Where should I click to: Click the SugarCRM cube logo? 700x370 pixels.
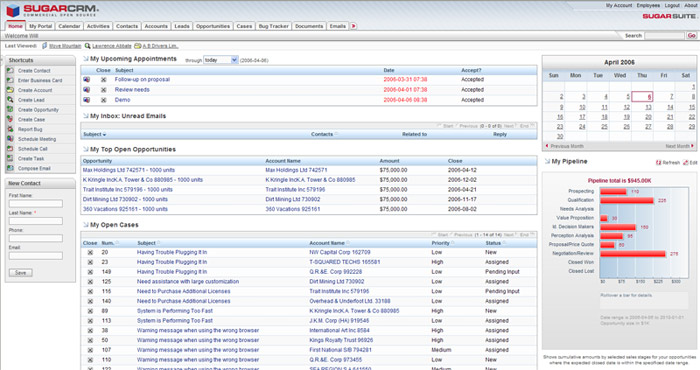click(x=13, y=11)
